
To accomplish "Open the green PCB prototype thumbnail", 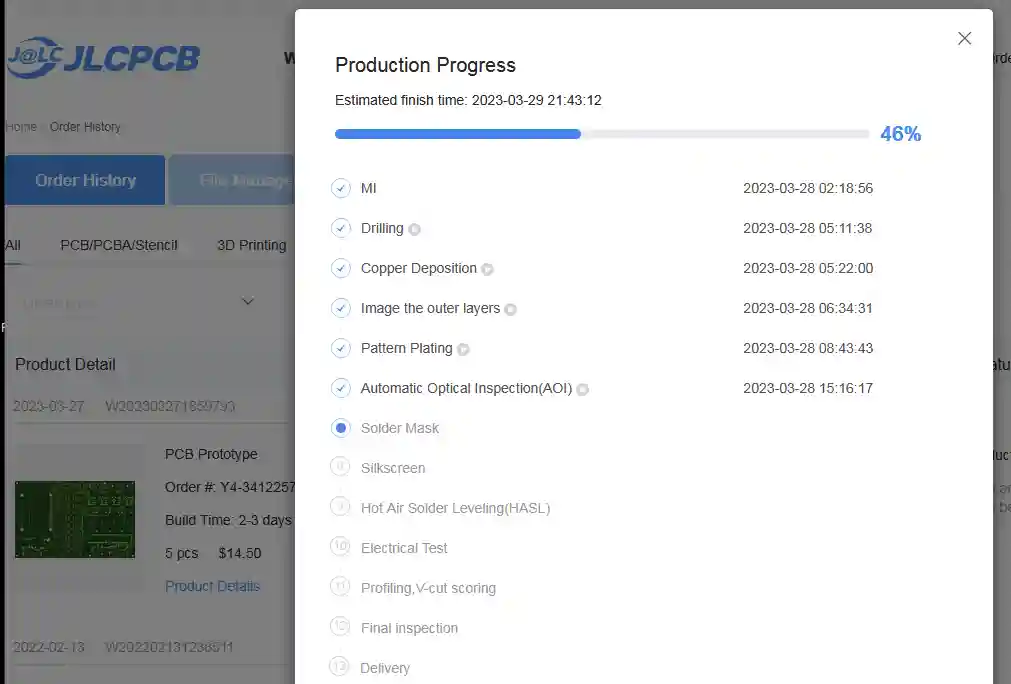I will tap(75, 519).
